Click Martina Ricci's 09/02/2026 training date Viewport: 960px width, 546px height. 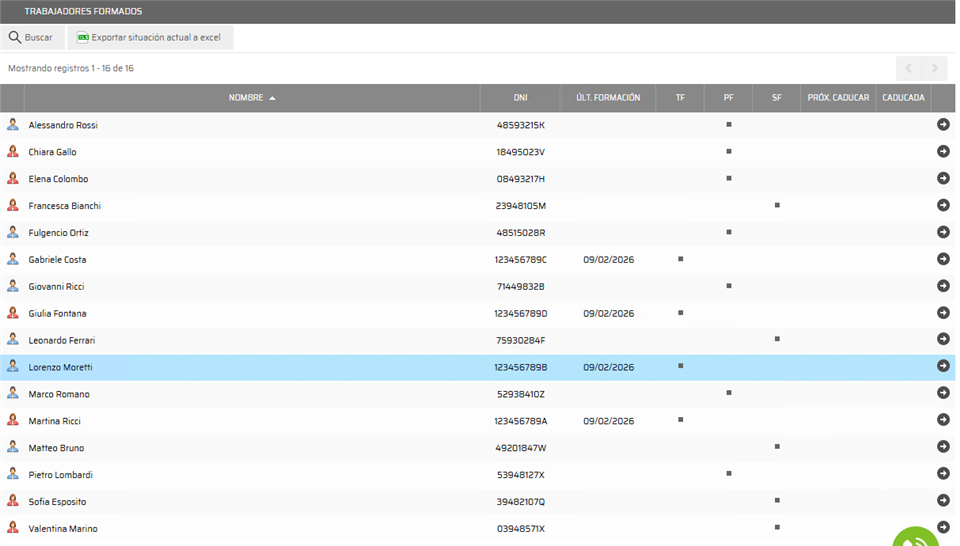(609, 421)
